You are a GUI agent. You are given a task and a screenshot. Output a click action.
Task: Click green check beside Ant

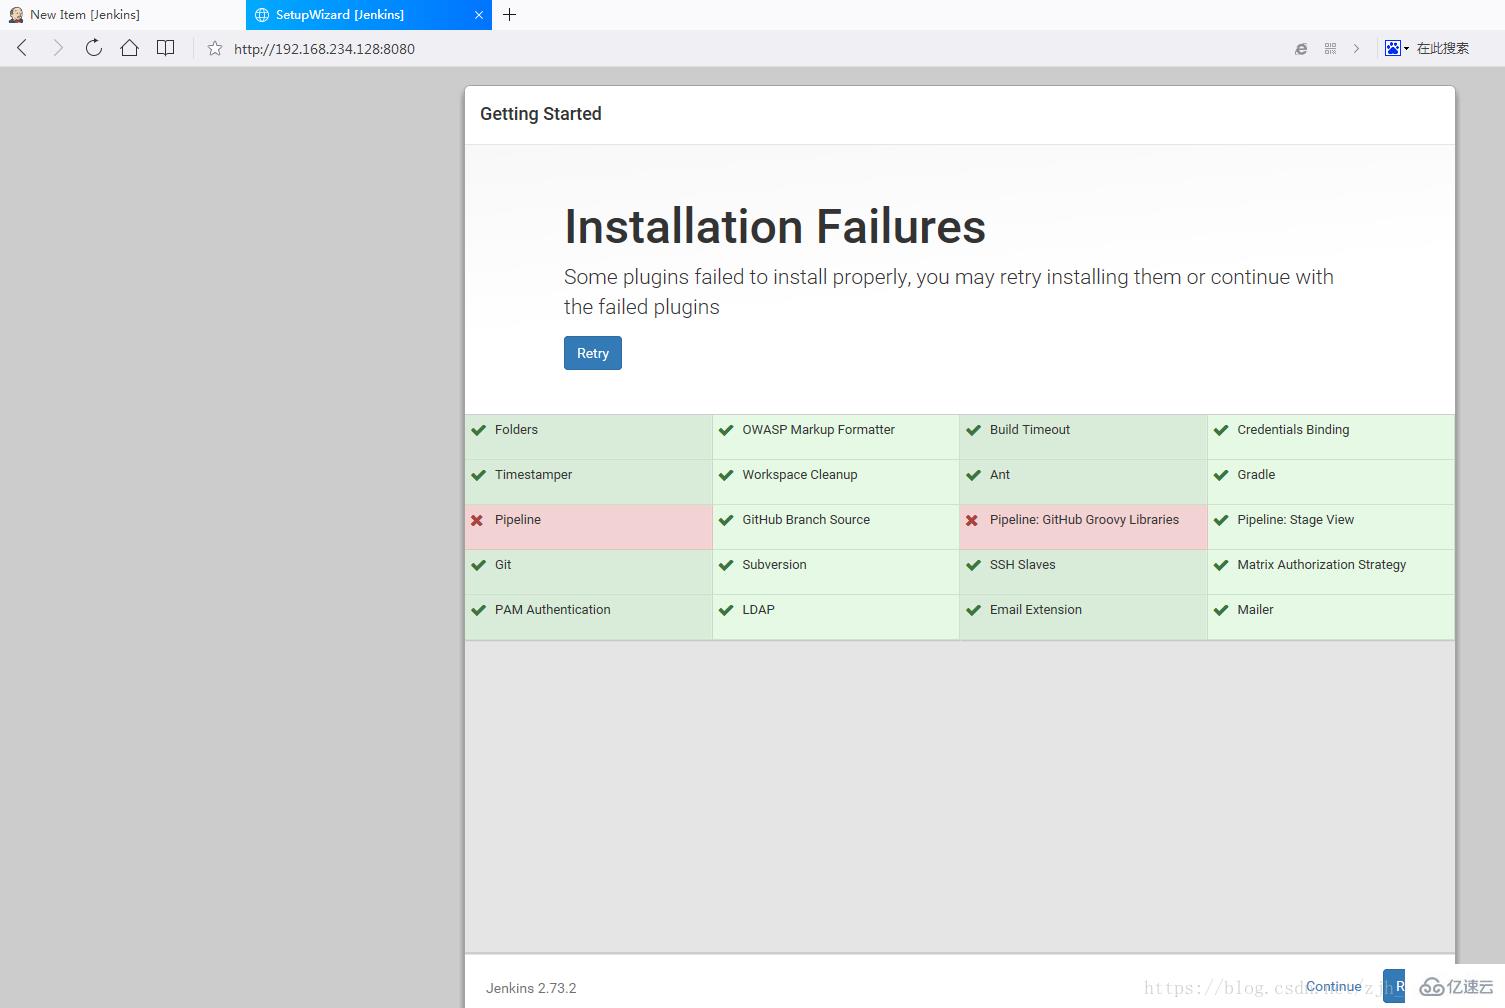coord(973,475)
